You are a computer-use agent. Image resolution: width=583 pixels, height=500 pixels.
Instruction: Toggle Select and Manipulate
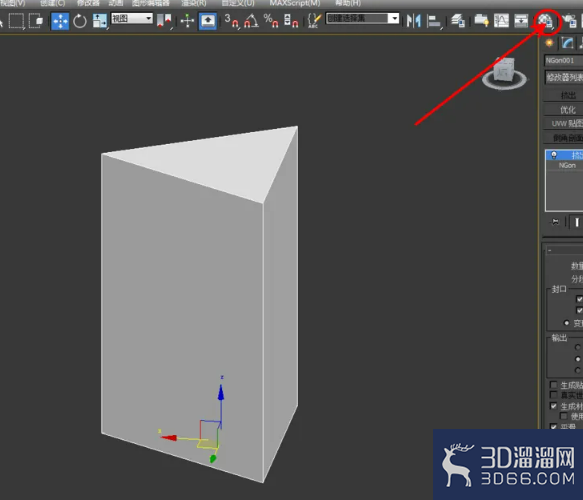pyautogui.click(x=187, y=21)
